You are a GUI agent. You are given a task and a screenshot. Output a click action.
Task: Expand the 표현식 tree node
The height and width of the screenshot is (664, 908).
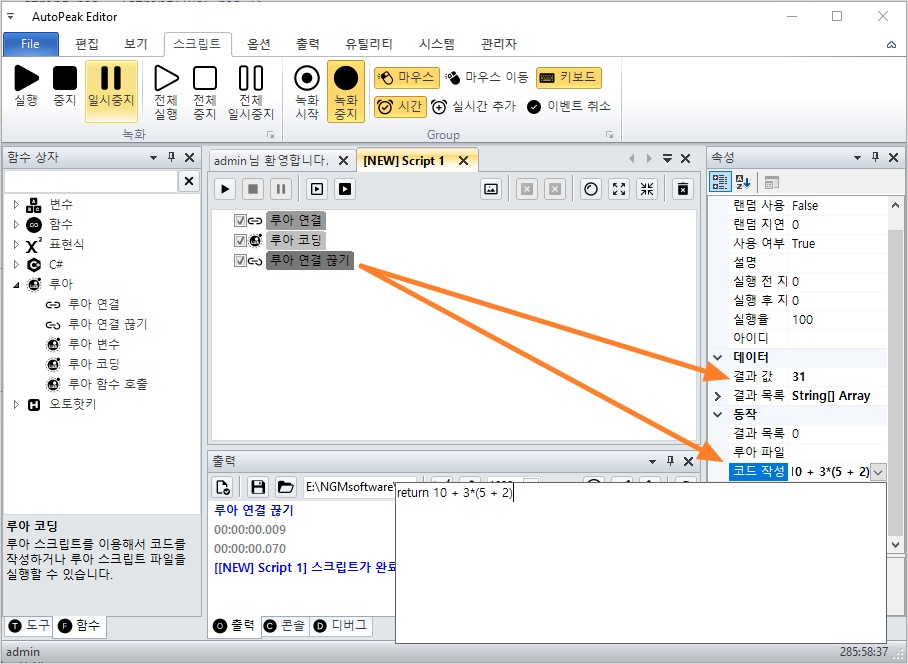(16, 244)
